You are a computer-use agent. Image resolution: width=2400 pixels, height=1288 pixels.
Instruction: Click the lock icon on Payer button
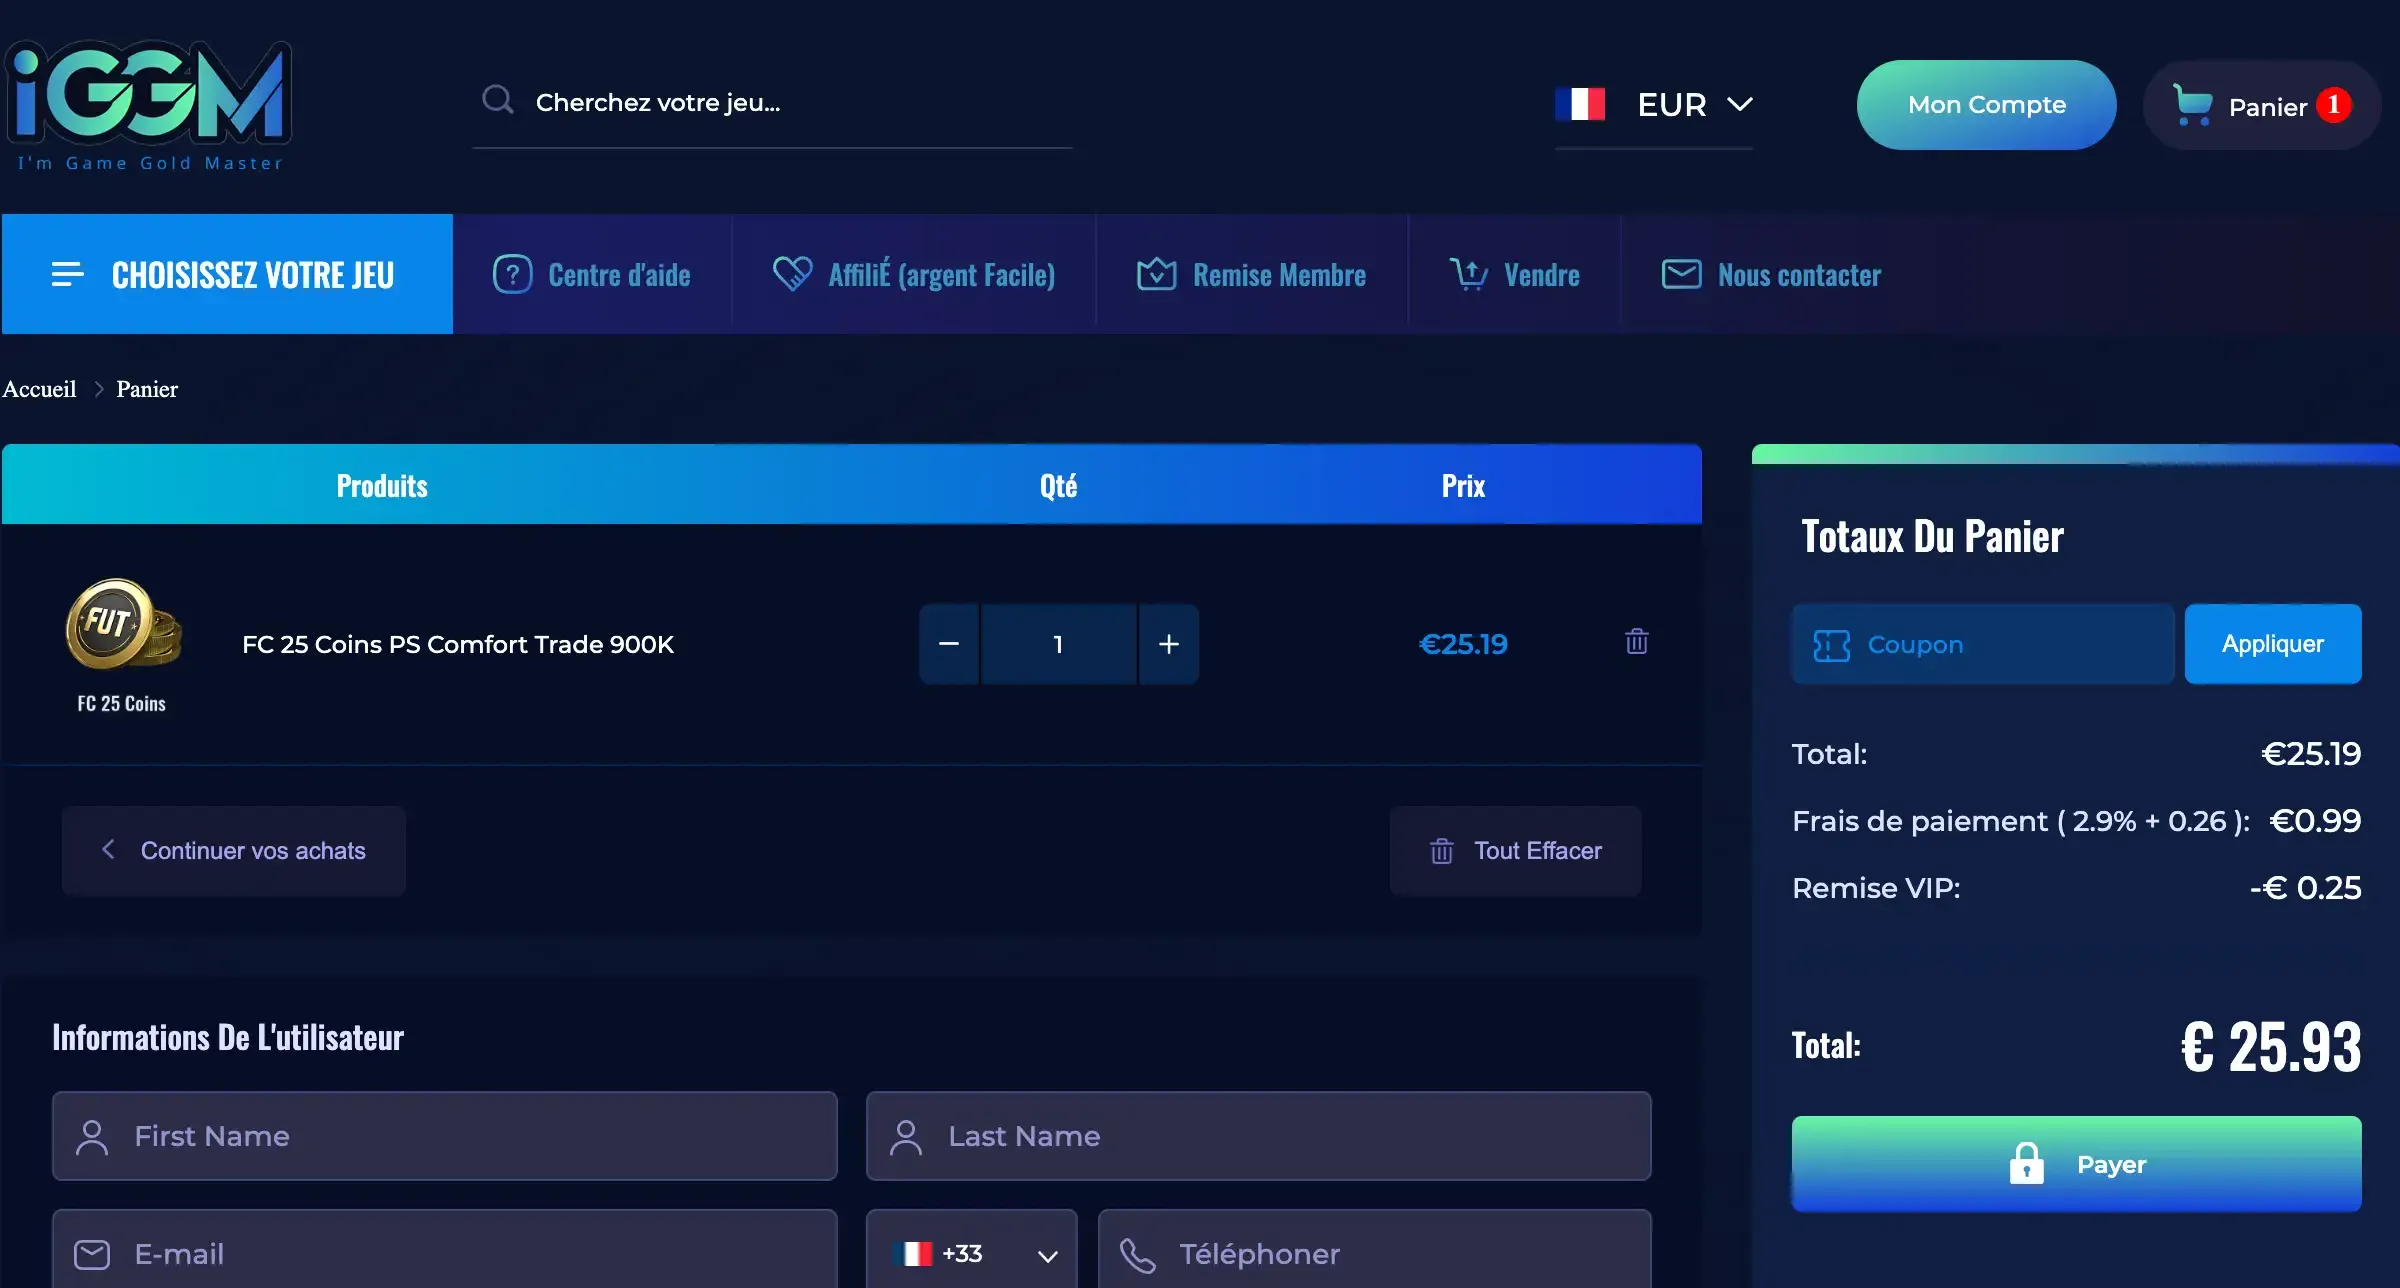coord(2027,1163)
